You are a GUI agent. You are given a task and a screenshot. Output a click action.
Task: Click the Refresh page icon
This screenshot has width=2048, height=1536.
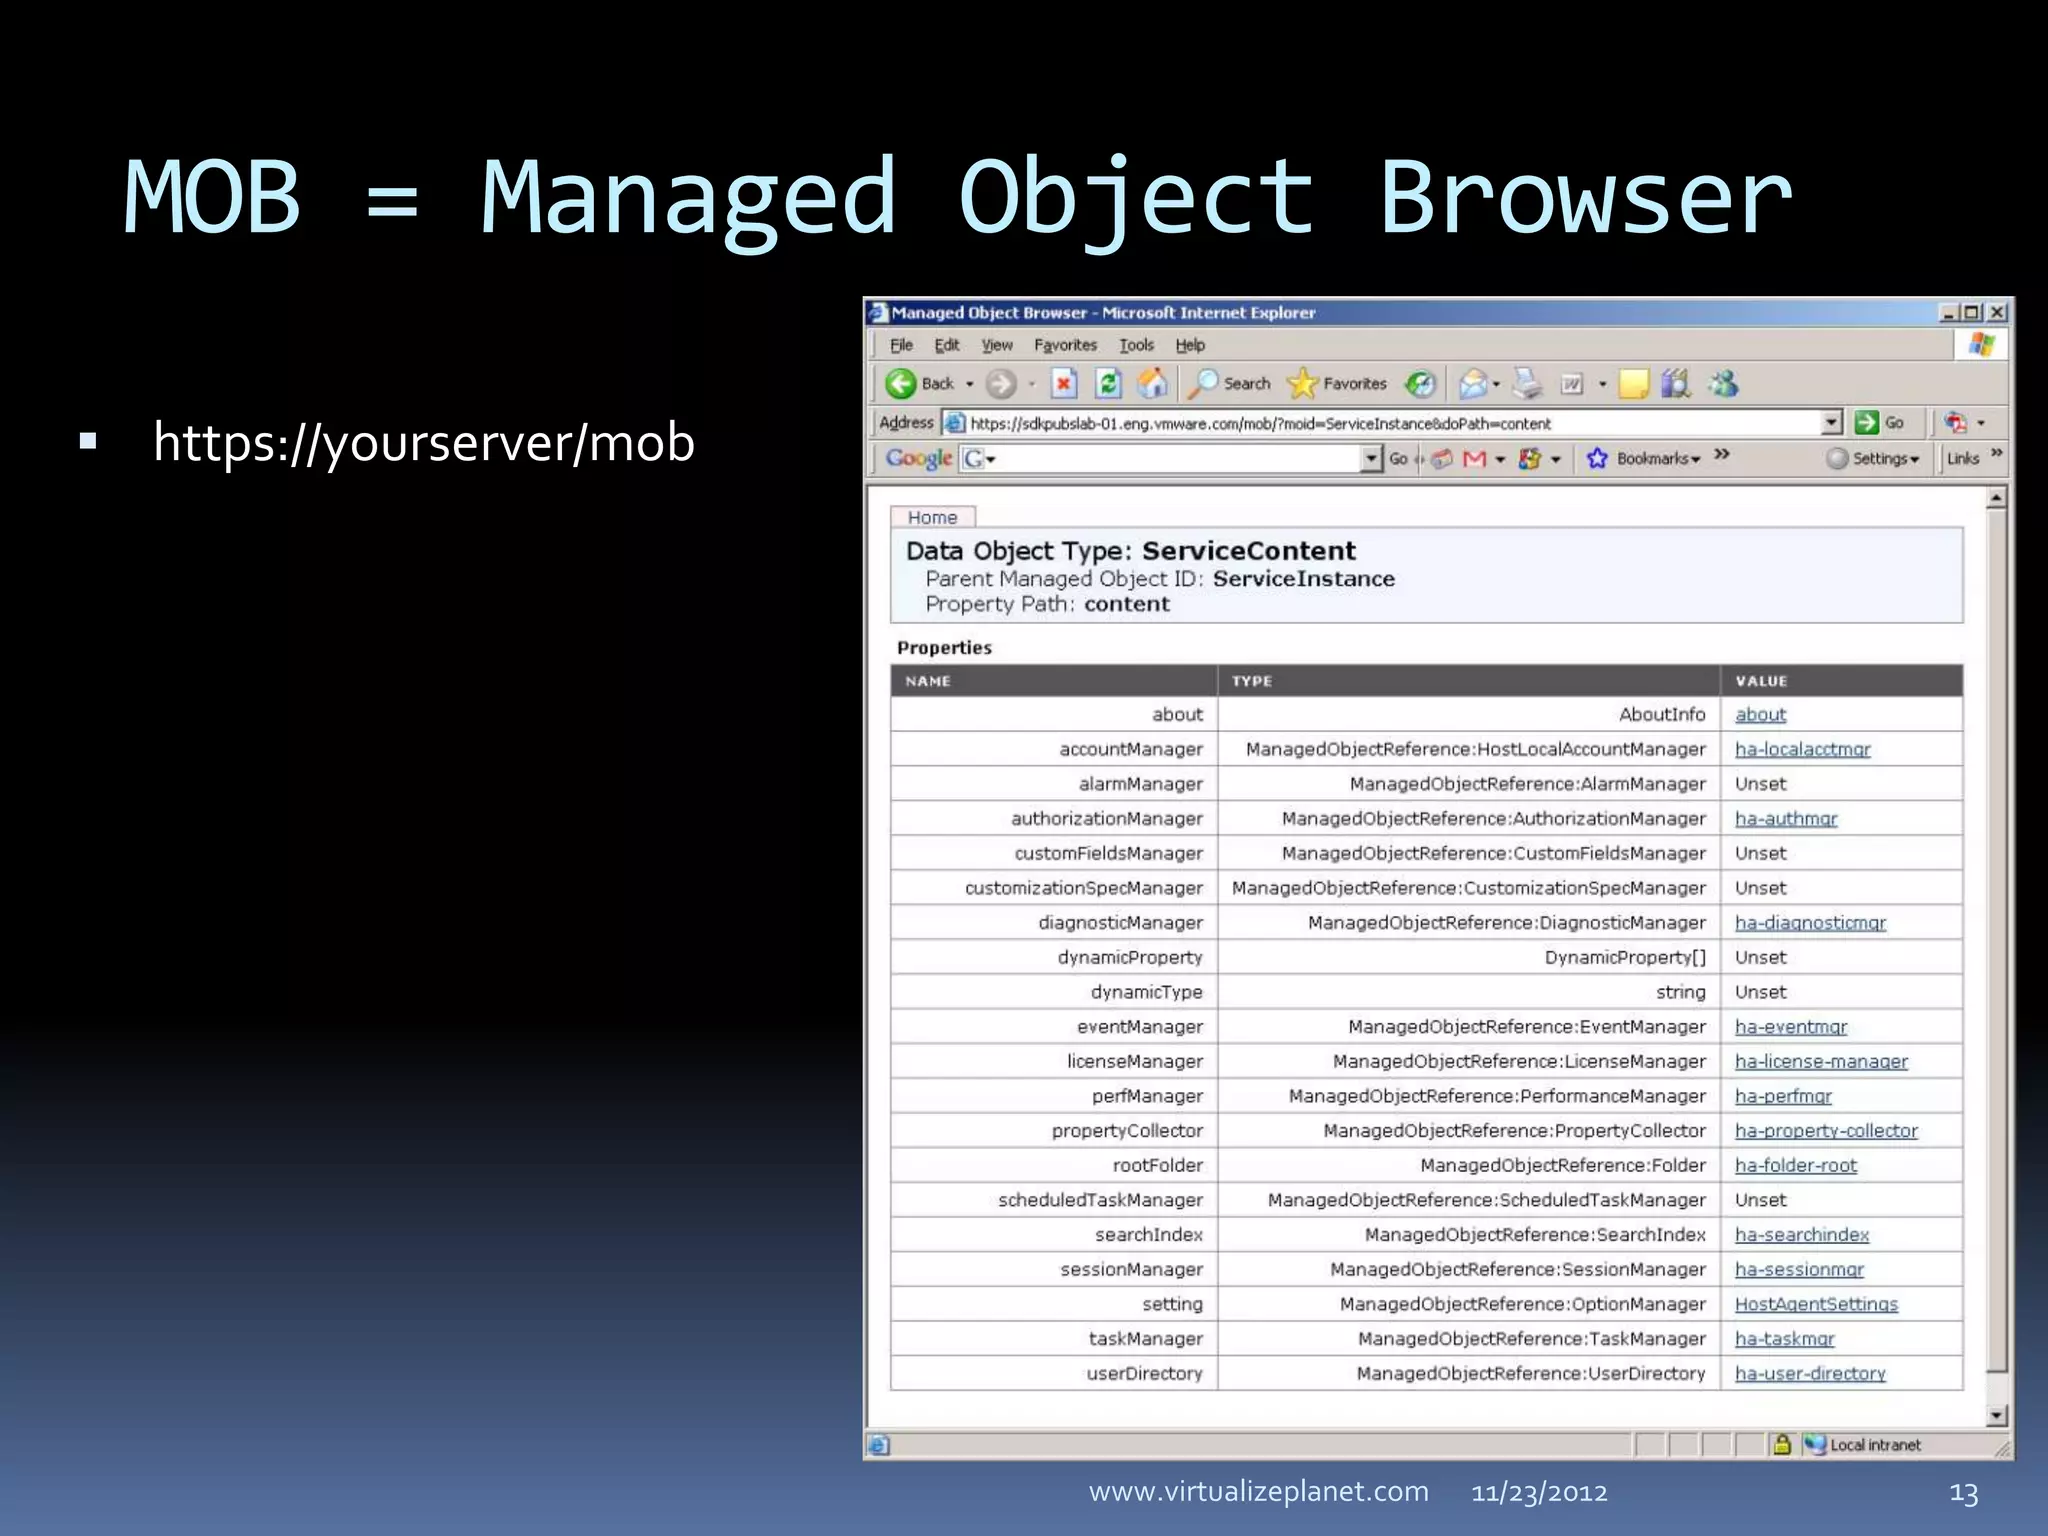pyautogui.click(x=1108, y=384)
